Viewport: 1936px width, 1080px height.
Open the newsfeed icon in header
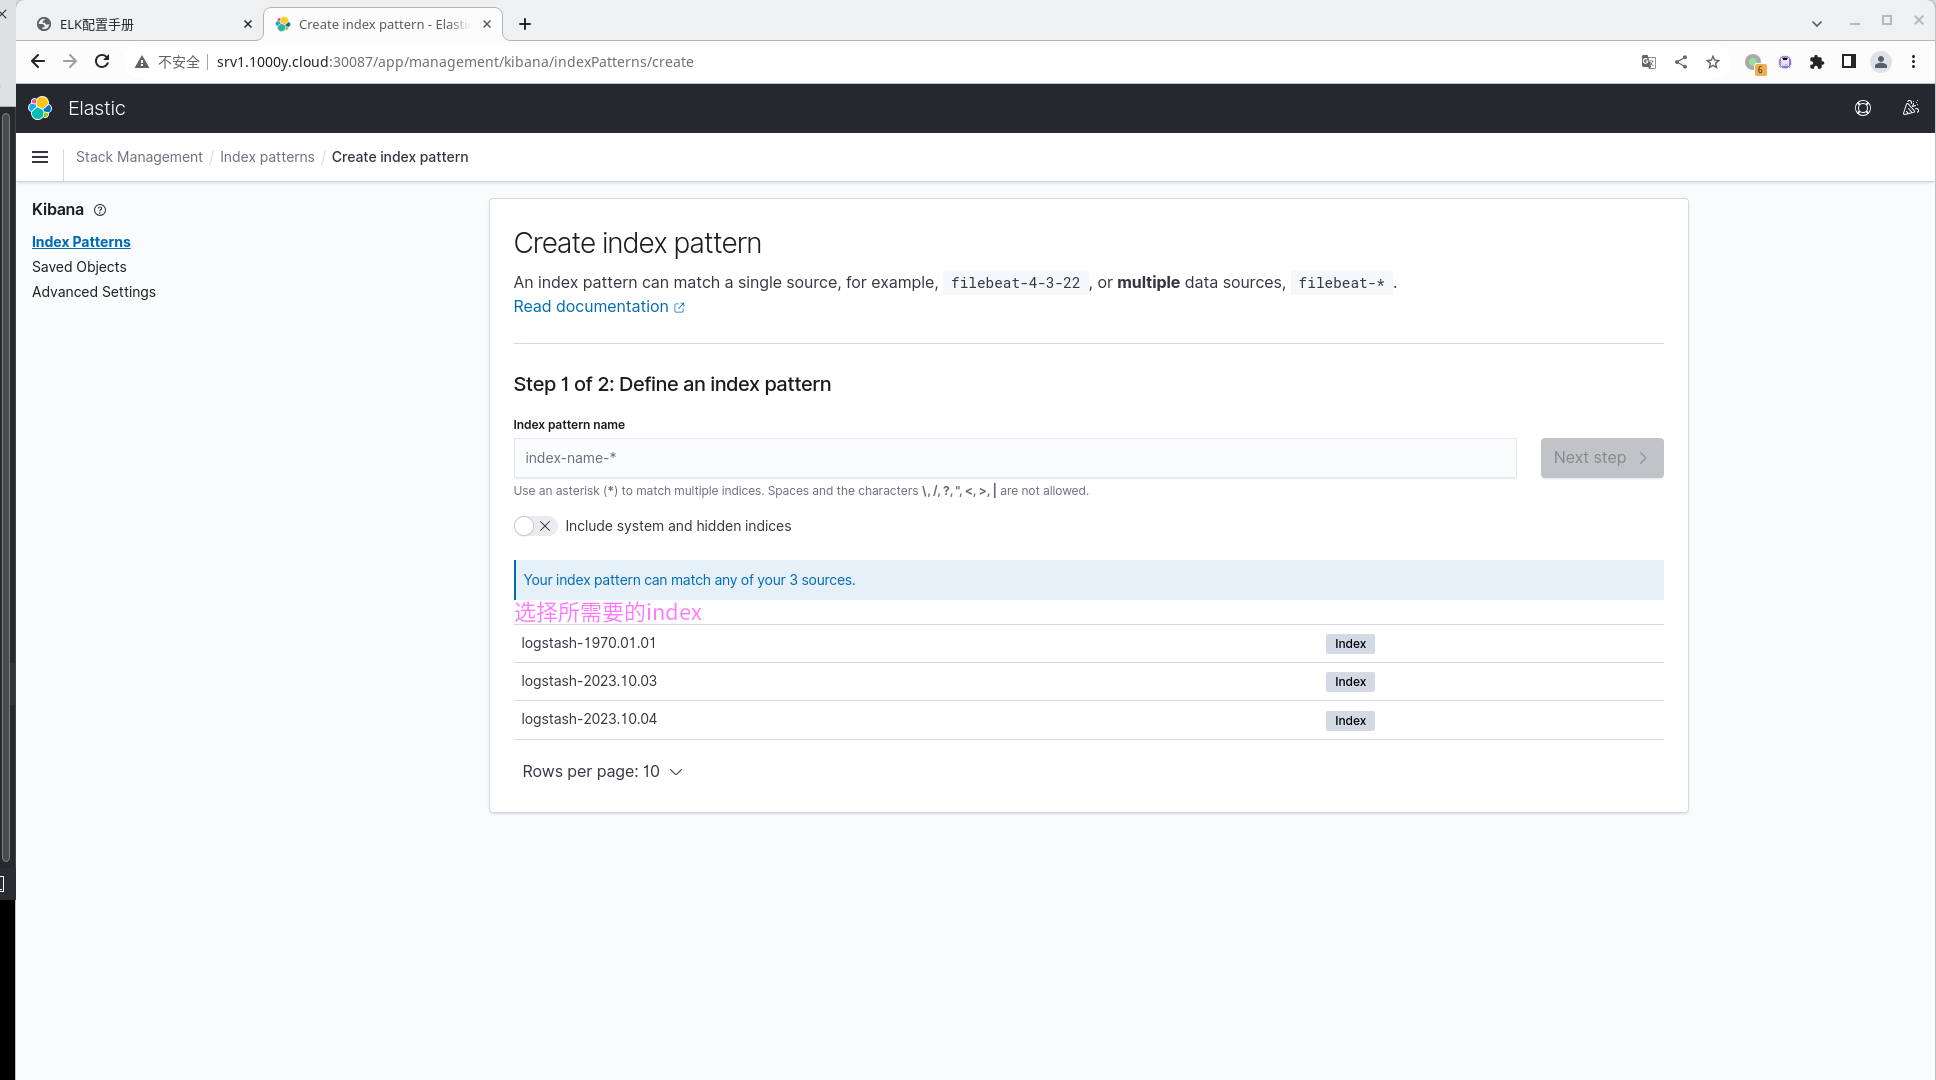coord(1911,108)
